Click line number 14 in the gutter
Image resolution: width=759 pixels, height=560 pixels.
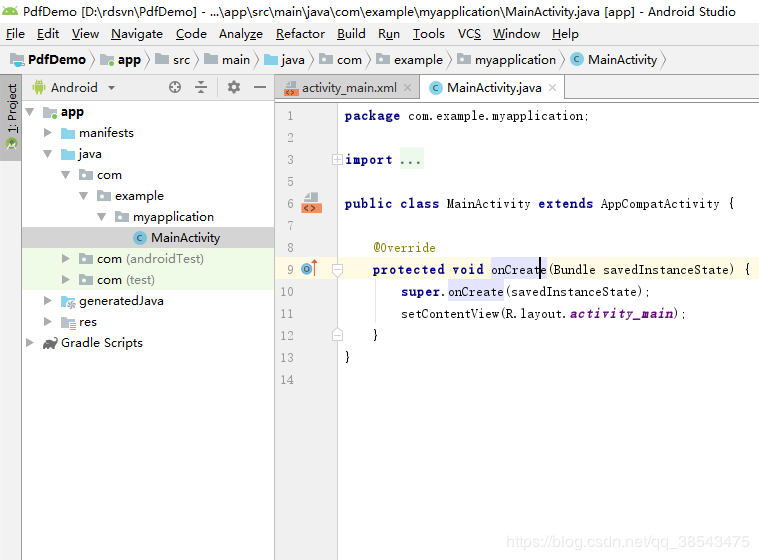coord(287,380)
